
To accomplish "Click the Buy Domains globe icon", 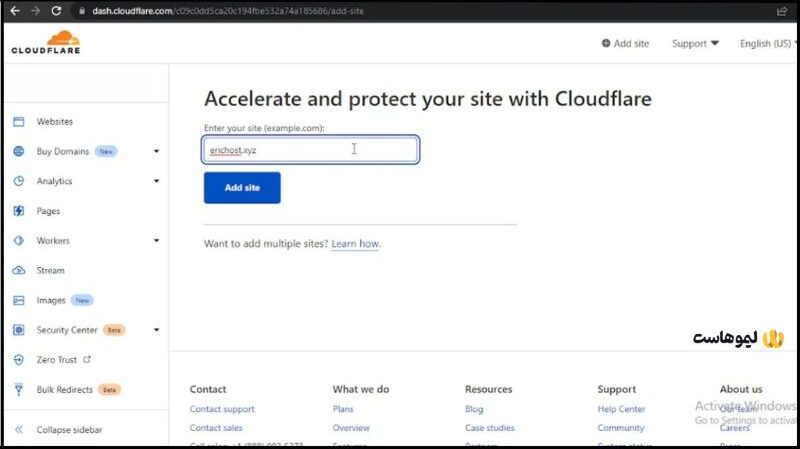I will (19, 151).
